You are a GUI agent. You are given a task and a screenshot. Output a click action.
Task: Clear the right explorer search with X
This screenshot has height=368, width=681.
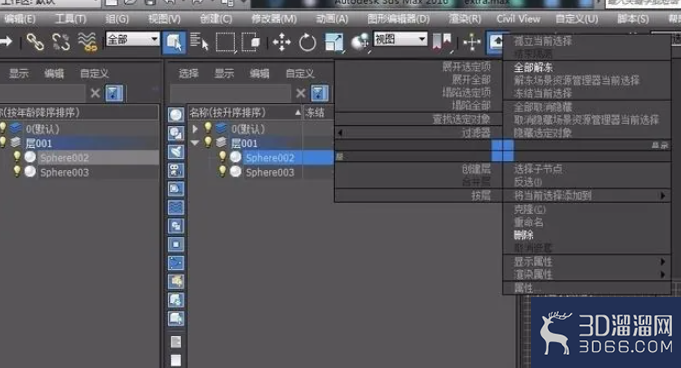pos(300,93)
